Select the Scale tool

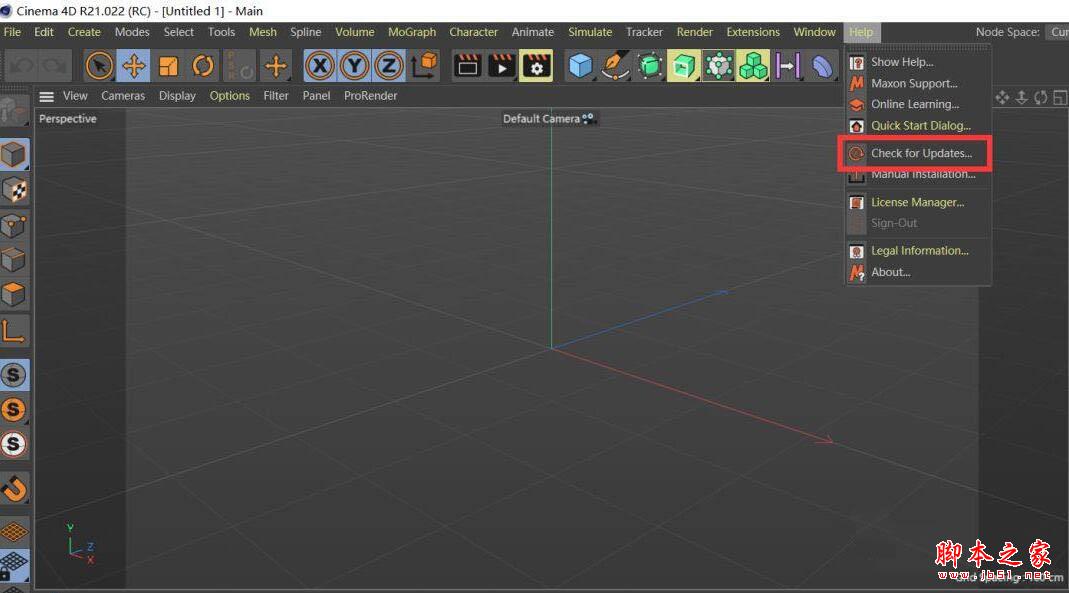170,65
